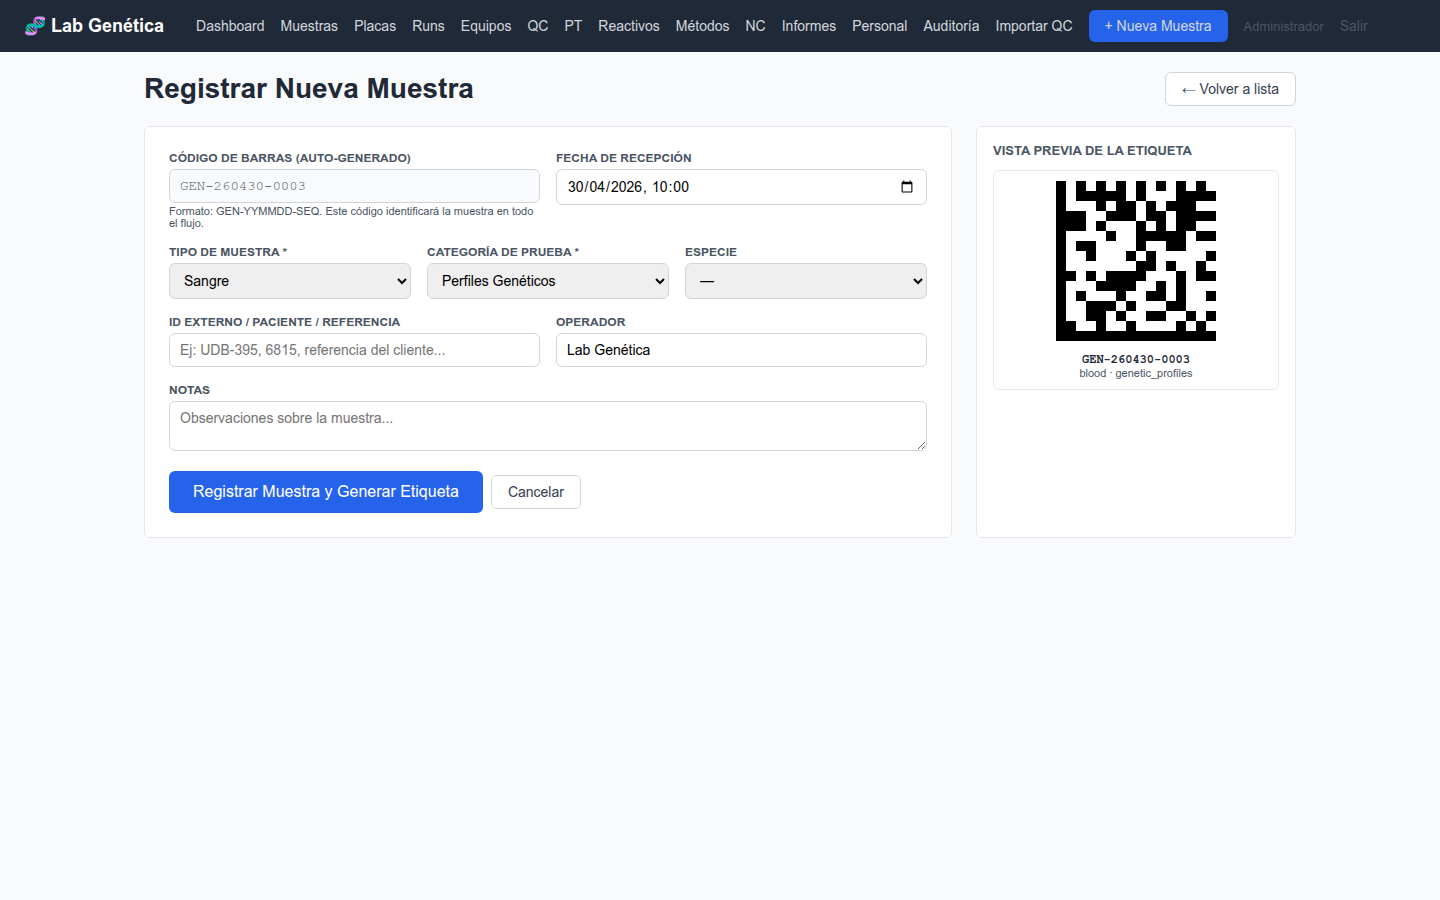This screenshot has height=900, width=1440.
Task: Open the PT nav item
Action: pos(573,26)
